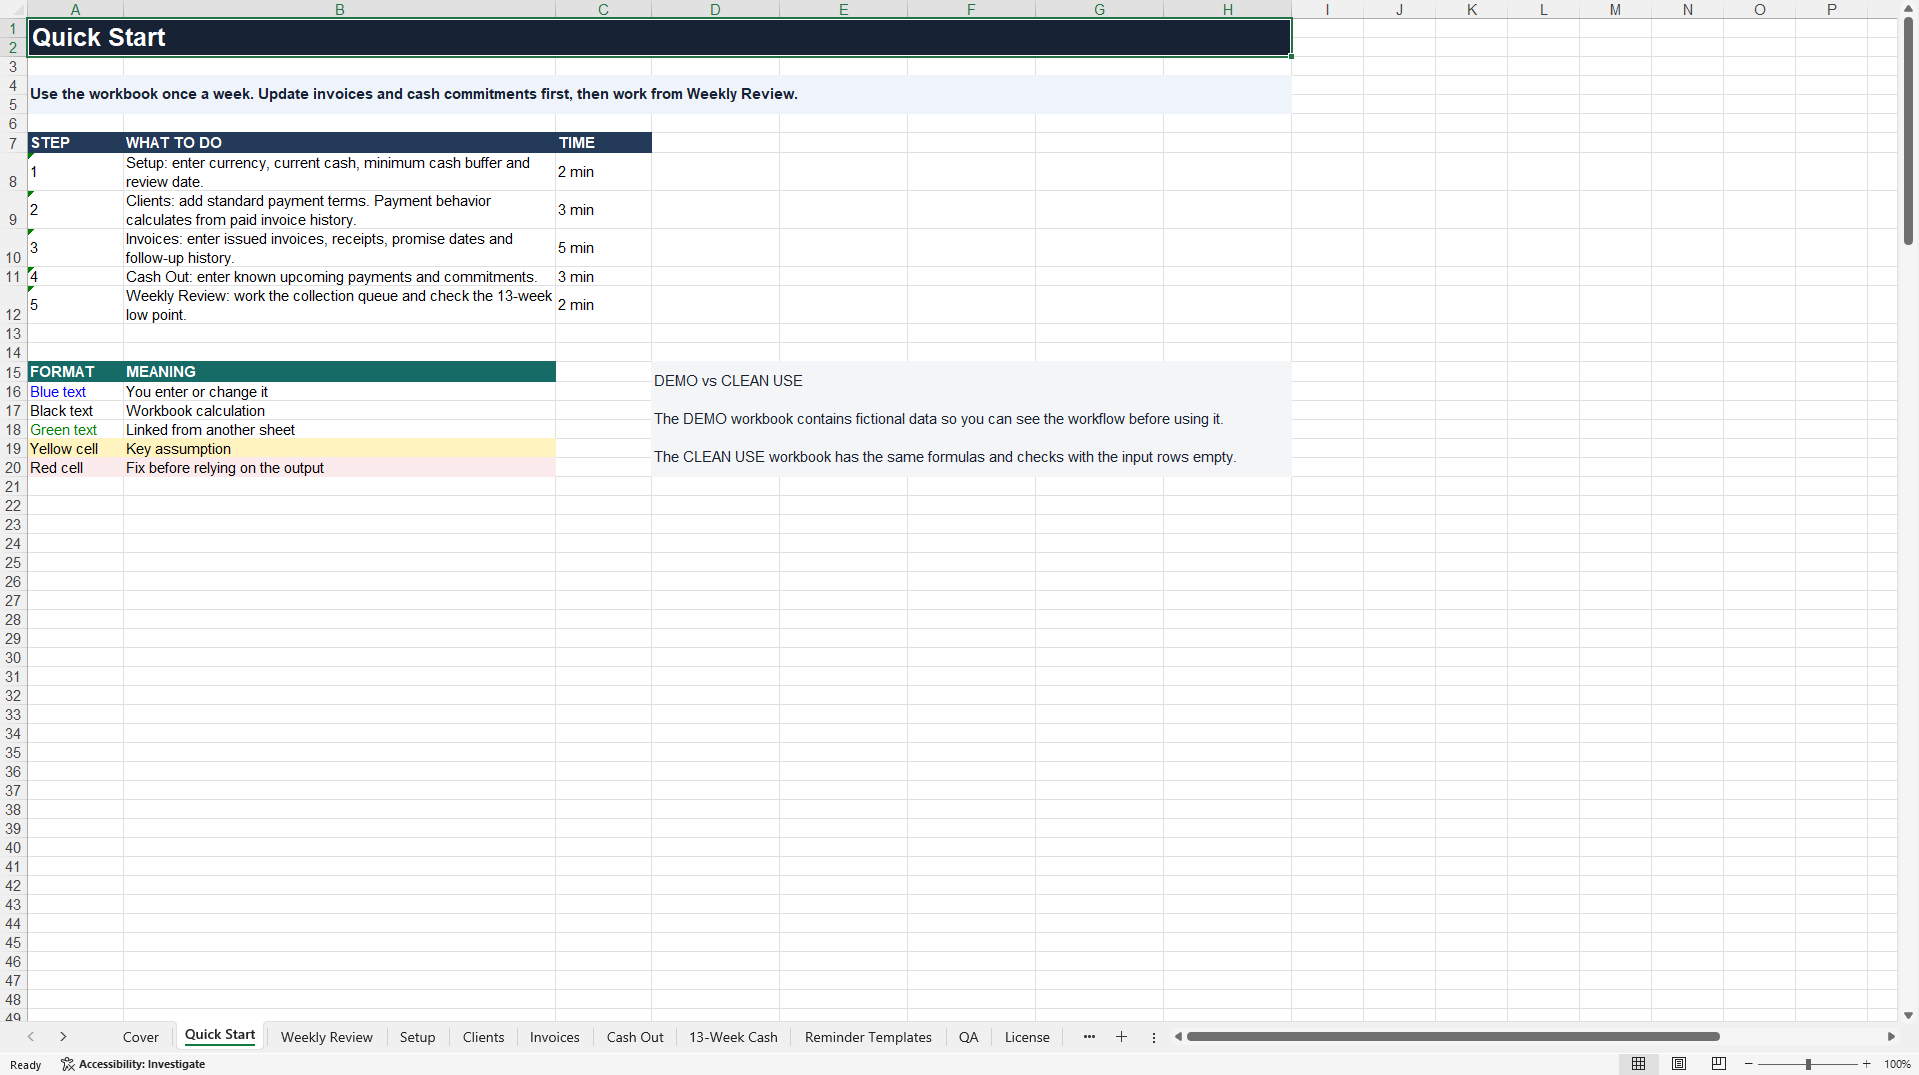Screen dimensions: 1919x1075
Task: Switch to Page Break Preview icon
Action: coord(1719,1064)
